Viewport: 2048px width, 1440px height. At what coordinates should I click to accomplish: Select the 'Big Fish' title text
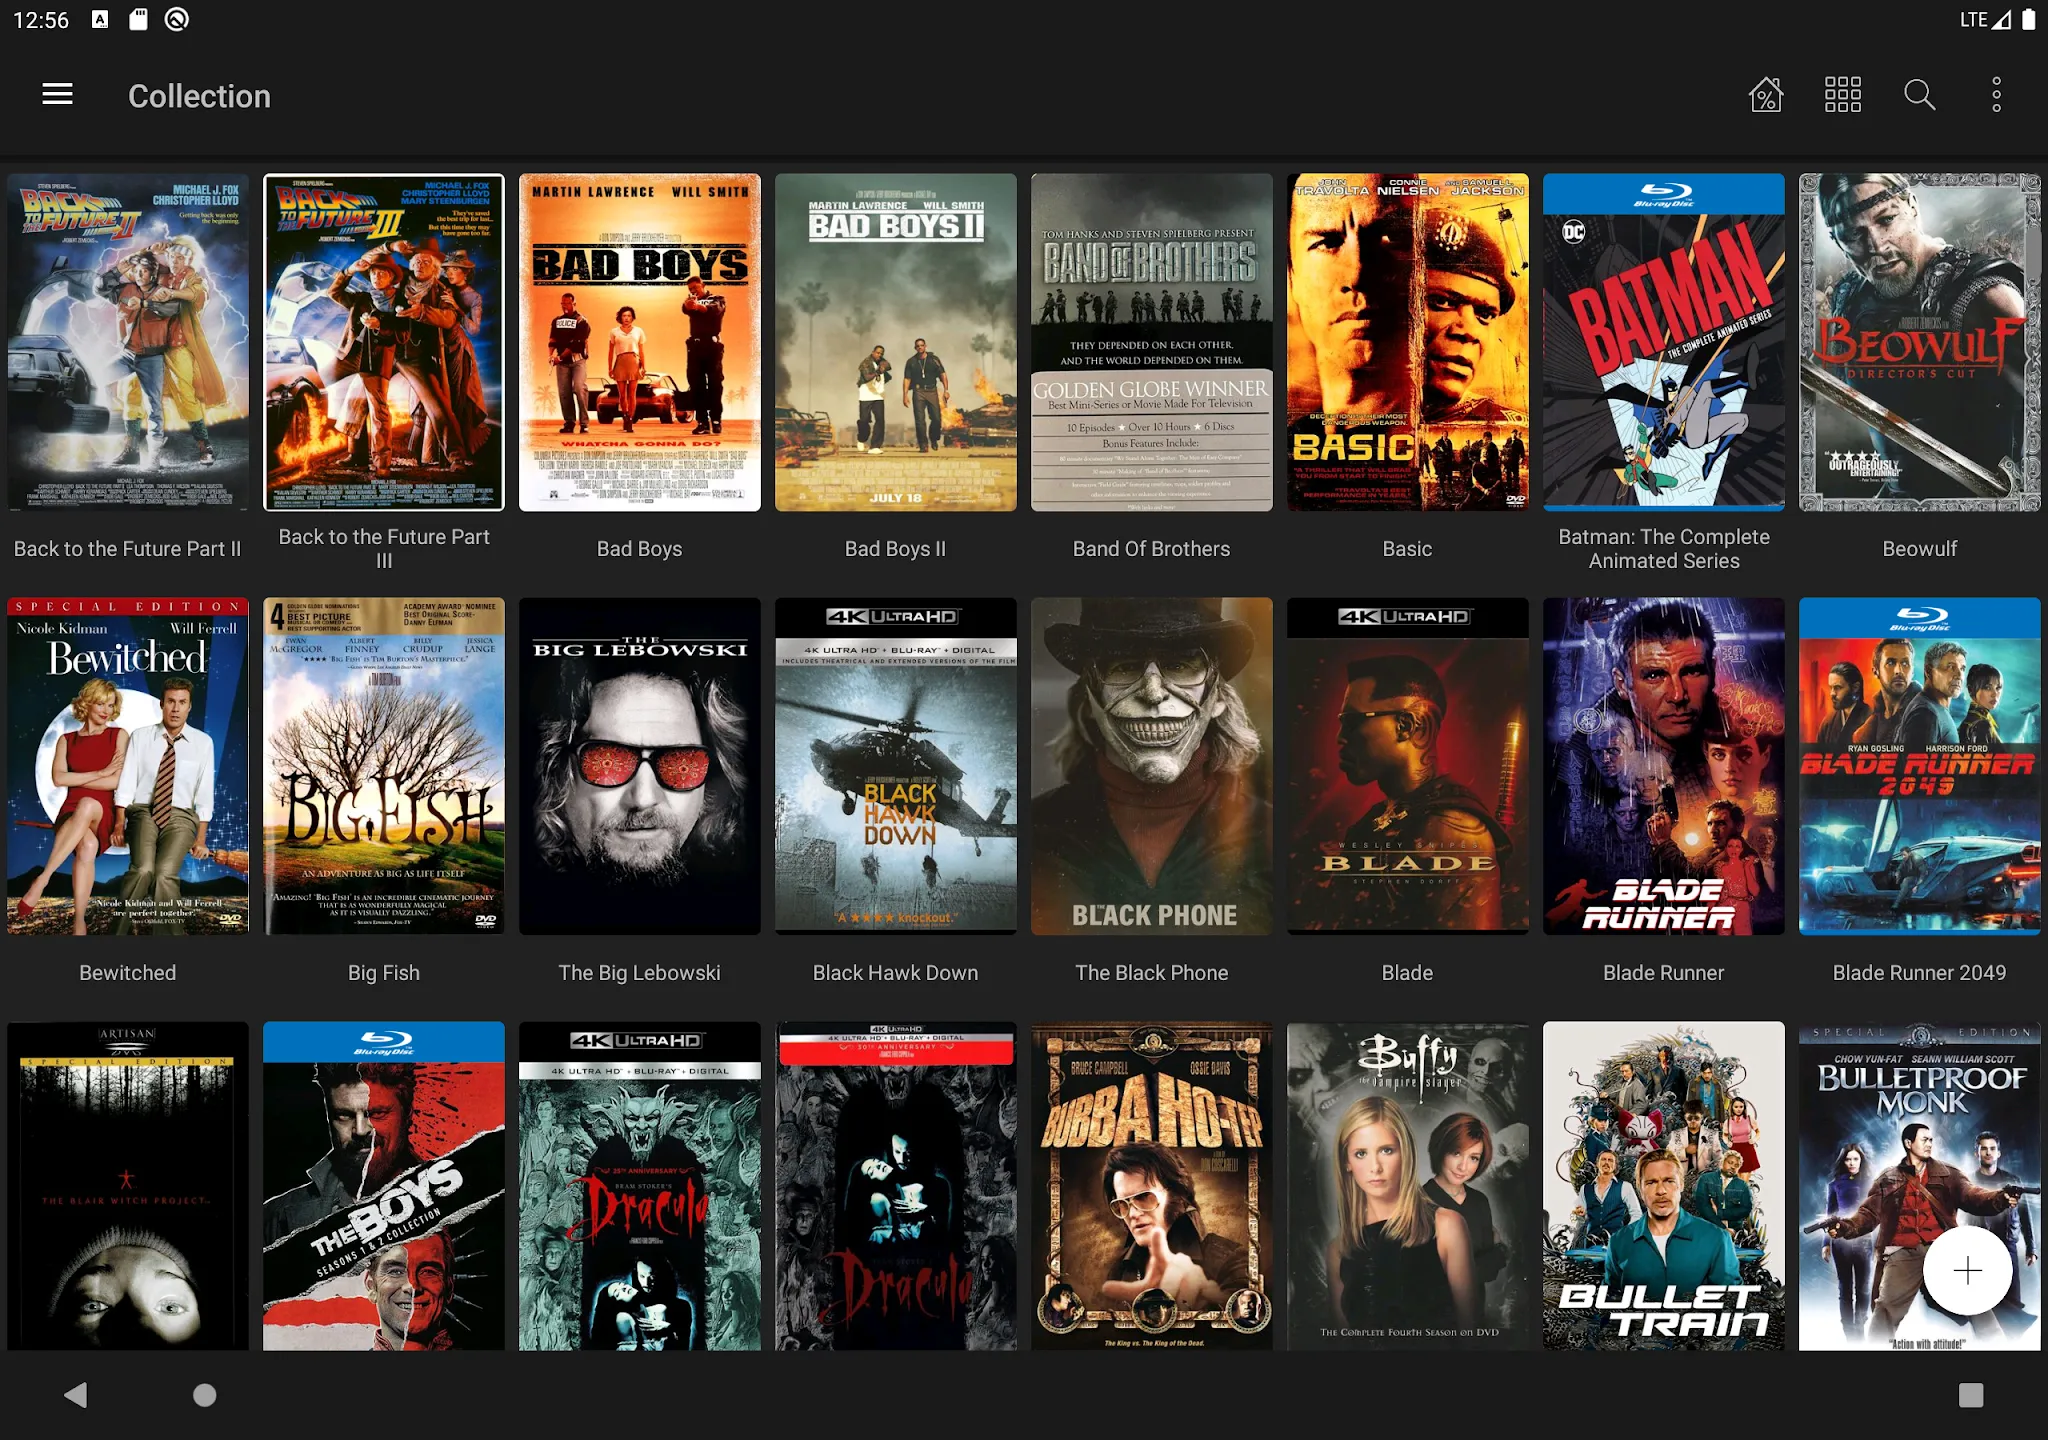point(384,973)
